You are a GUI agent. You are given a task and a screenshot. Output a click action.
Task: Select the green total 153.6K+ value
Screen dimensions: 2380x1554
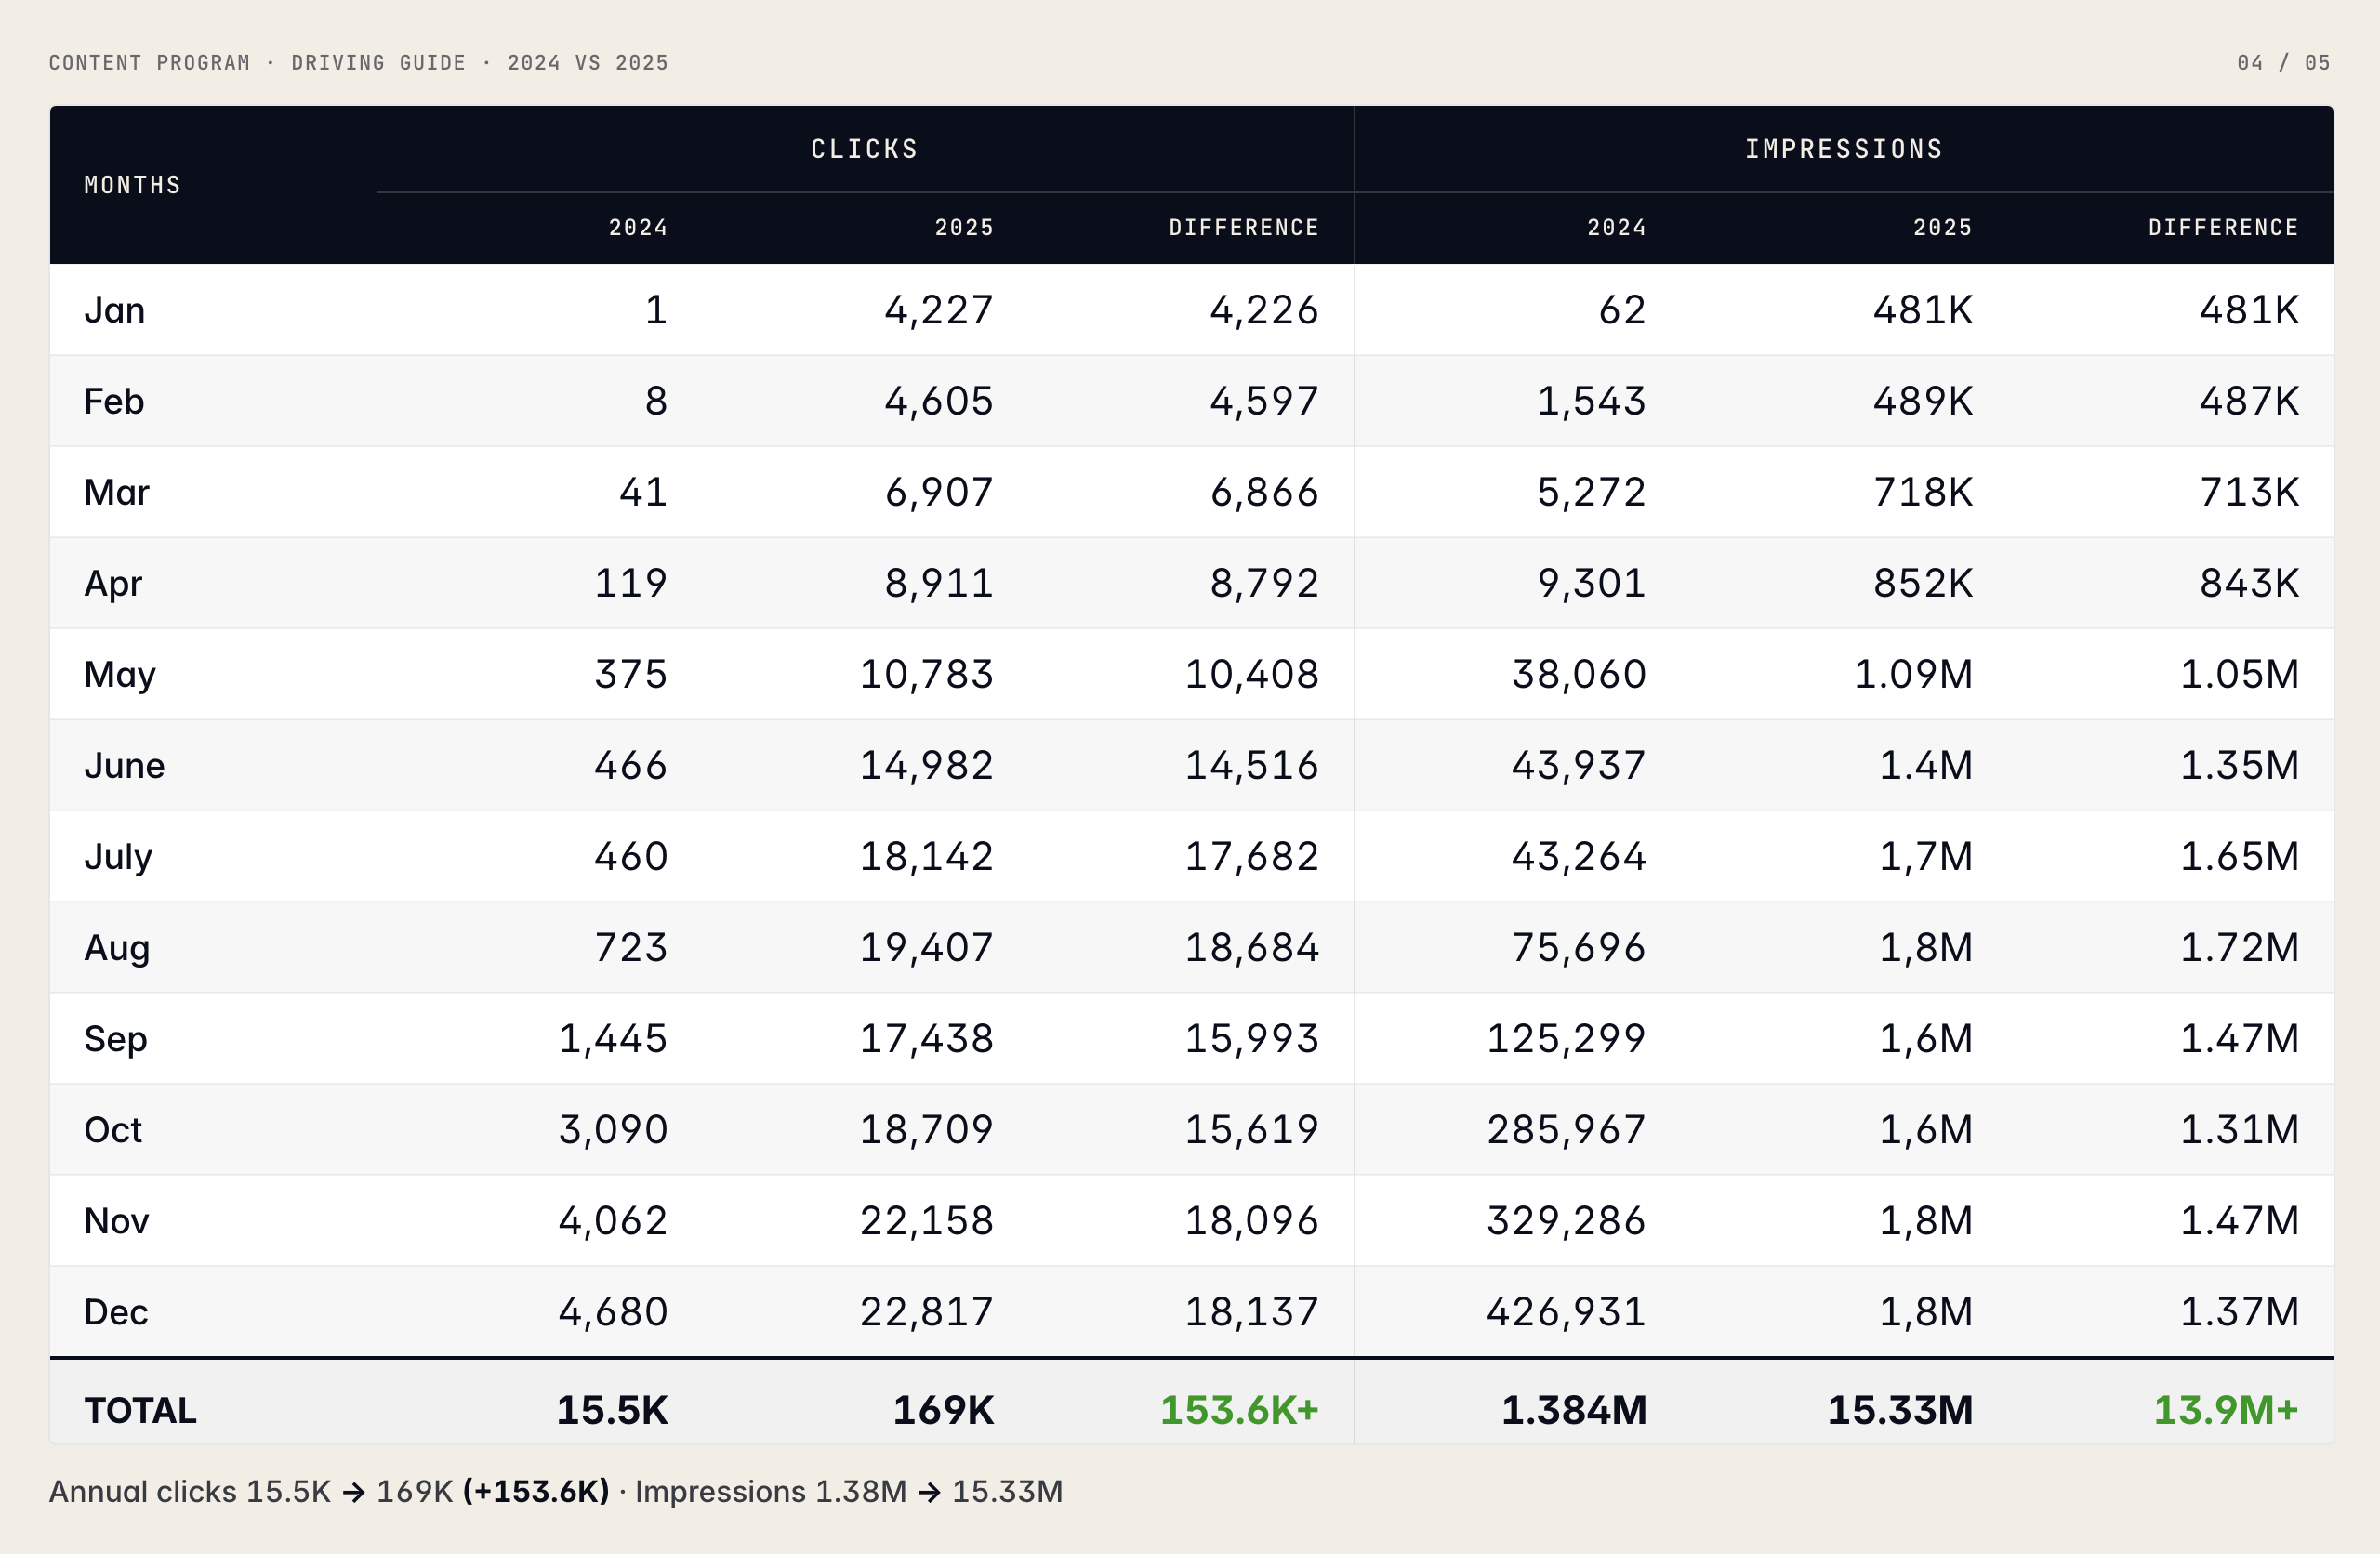(x=1240, y=1410)
